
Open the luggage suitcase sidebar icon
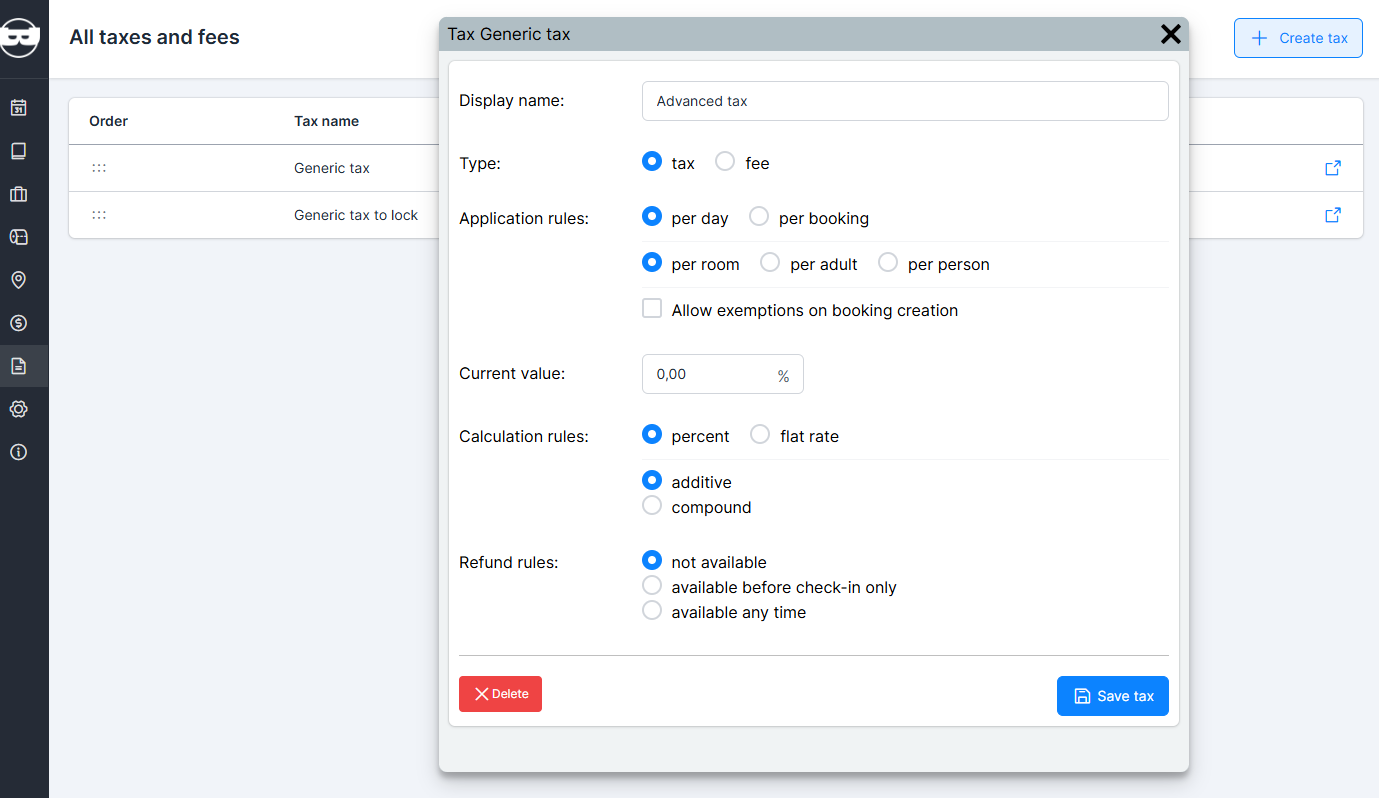[18, 194]
